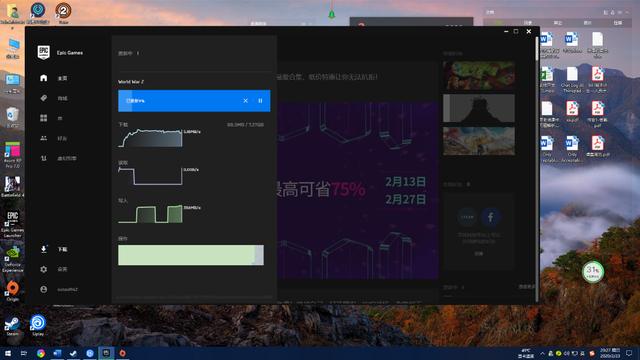
Task: Select the dark mountain thumbnail
Action: coord(479,108)
